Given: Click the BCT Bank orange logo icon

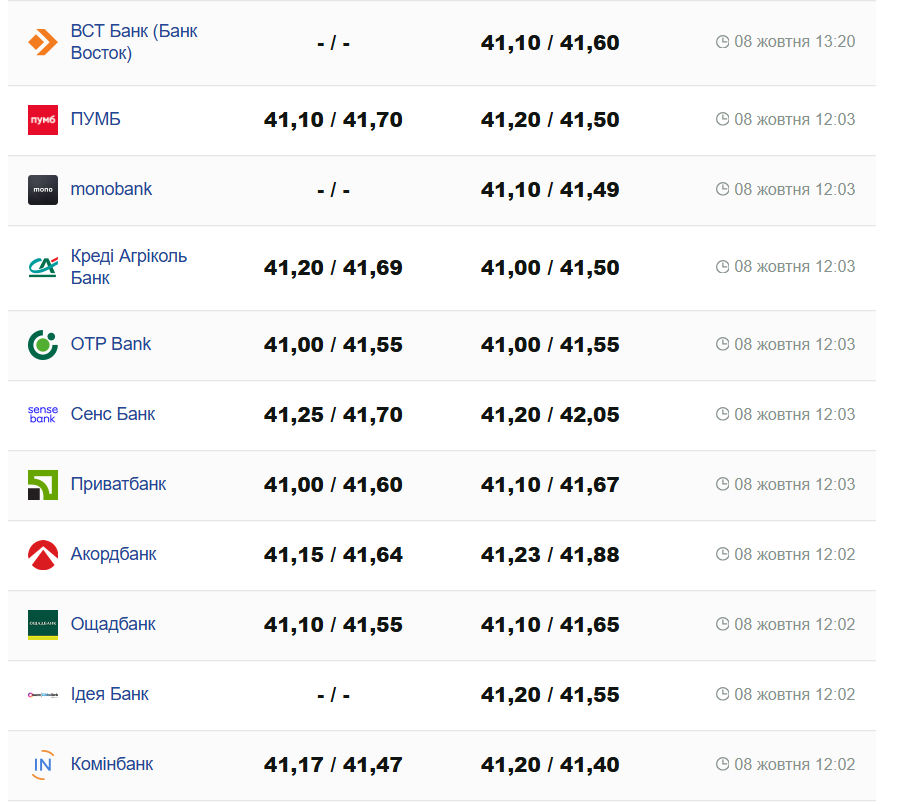Looking at the screenshot, I should (43, 42).
